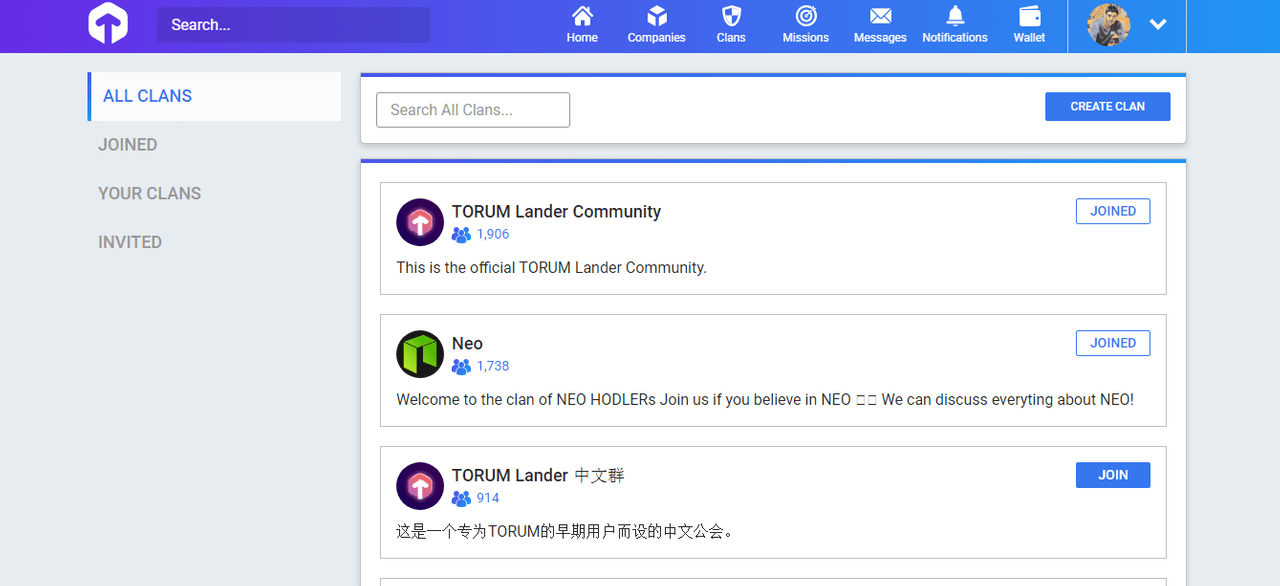Click the official TORUM Lander Community description
The height and width of the screenshot is (586, 1280).
(551, 268)
